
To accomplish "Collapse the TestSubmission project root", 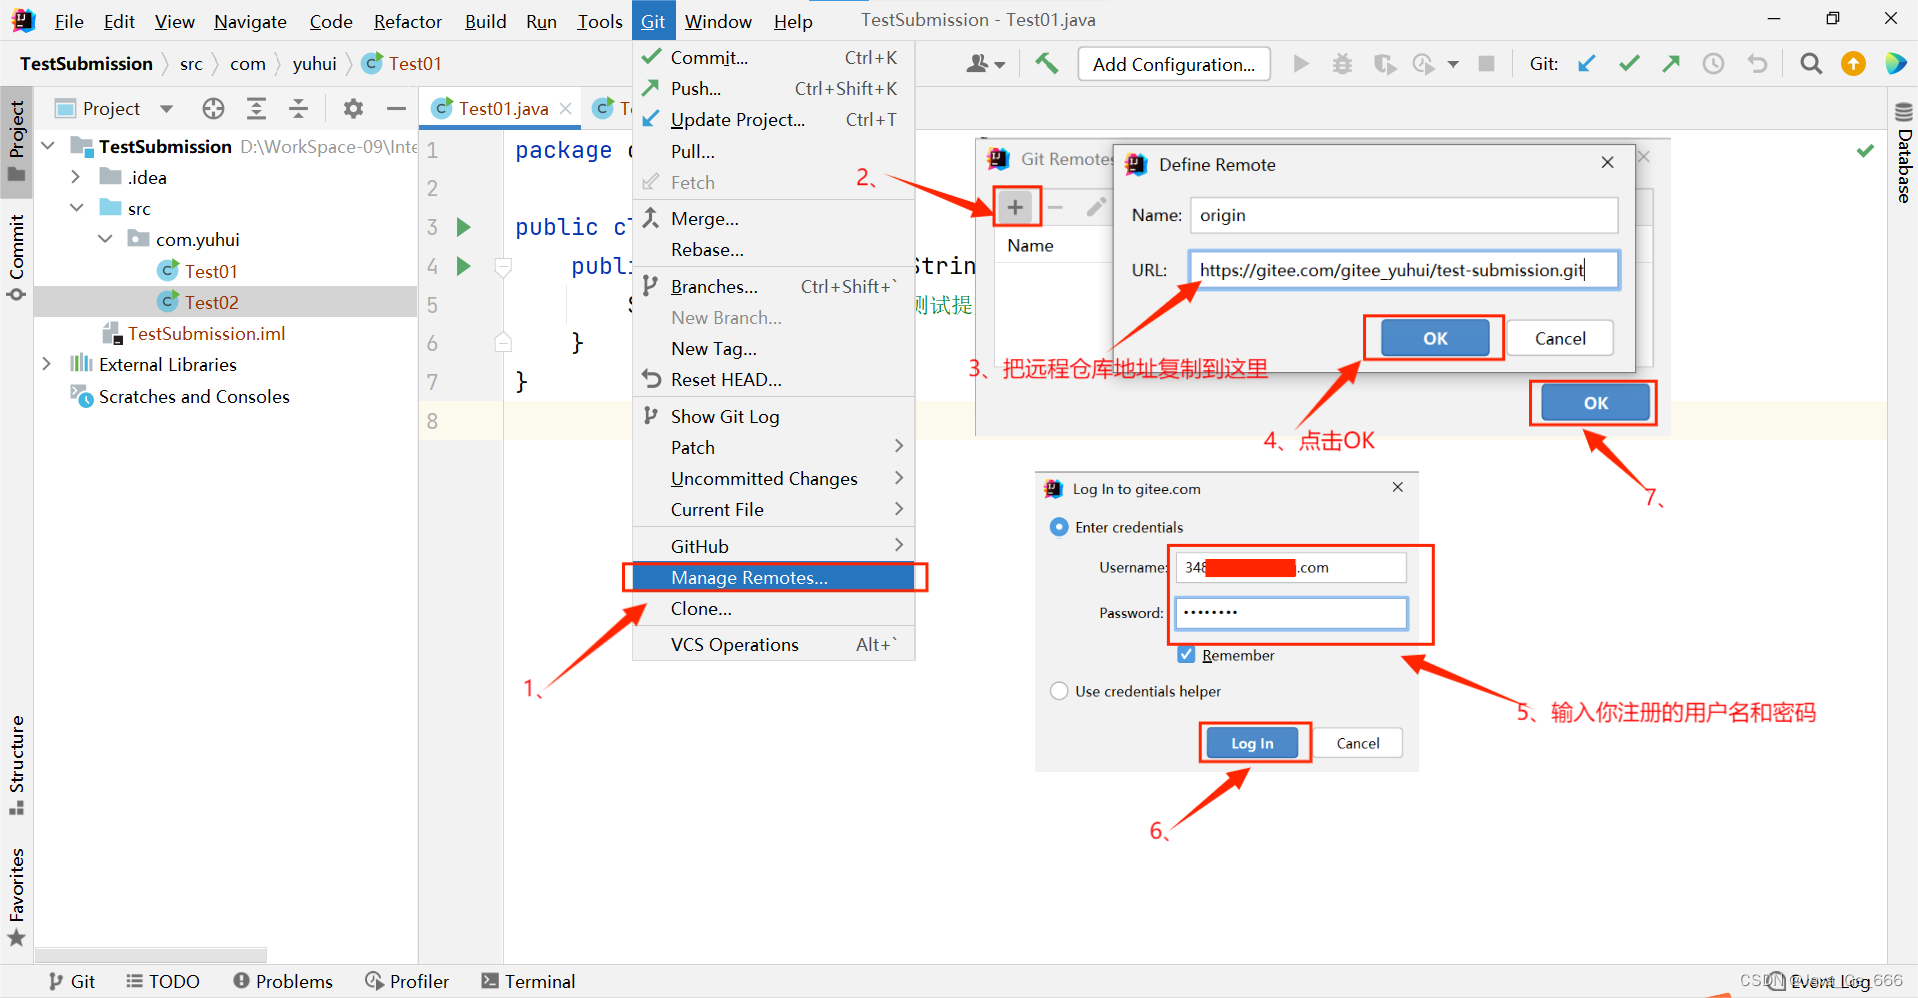I will coord(48,146).
